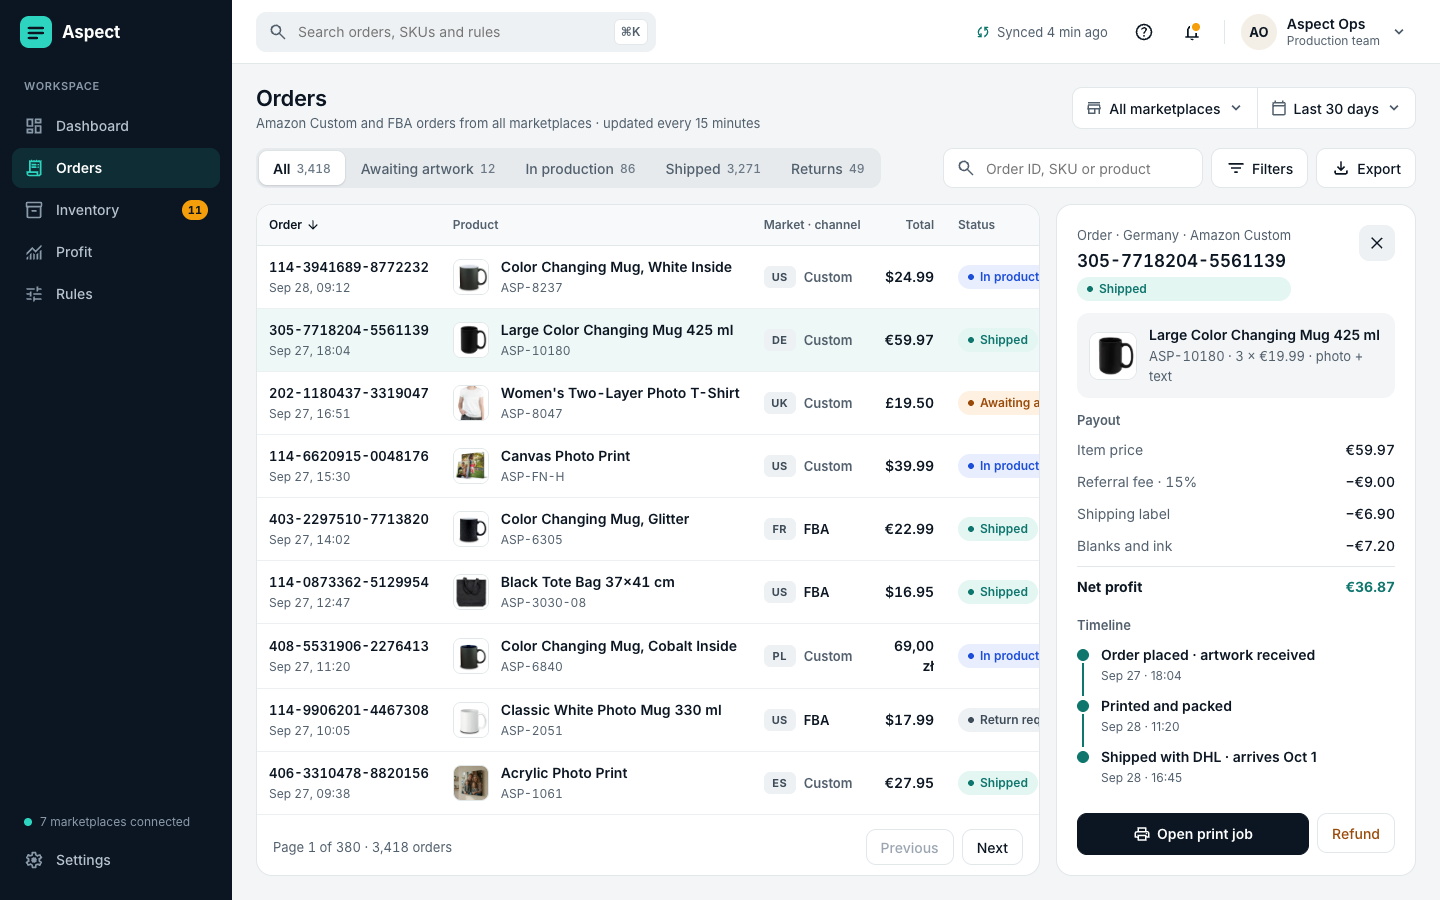This screenshot has width=1440, height=900.
Task: Click the Women's Two-Layer Photo T-Shirt thumbnail
Action: 471,403
